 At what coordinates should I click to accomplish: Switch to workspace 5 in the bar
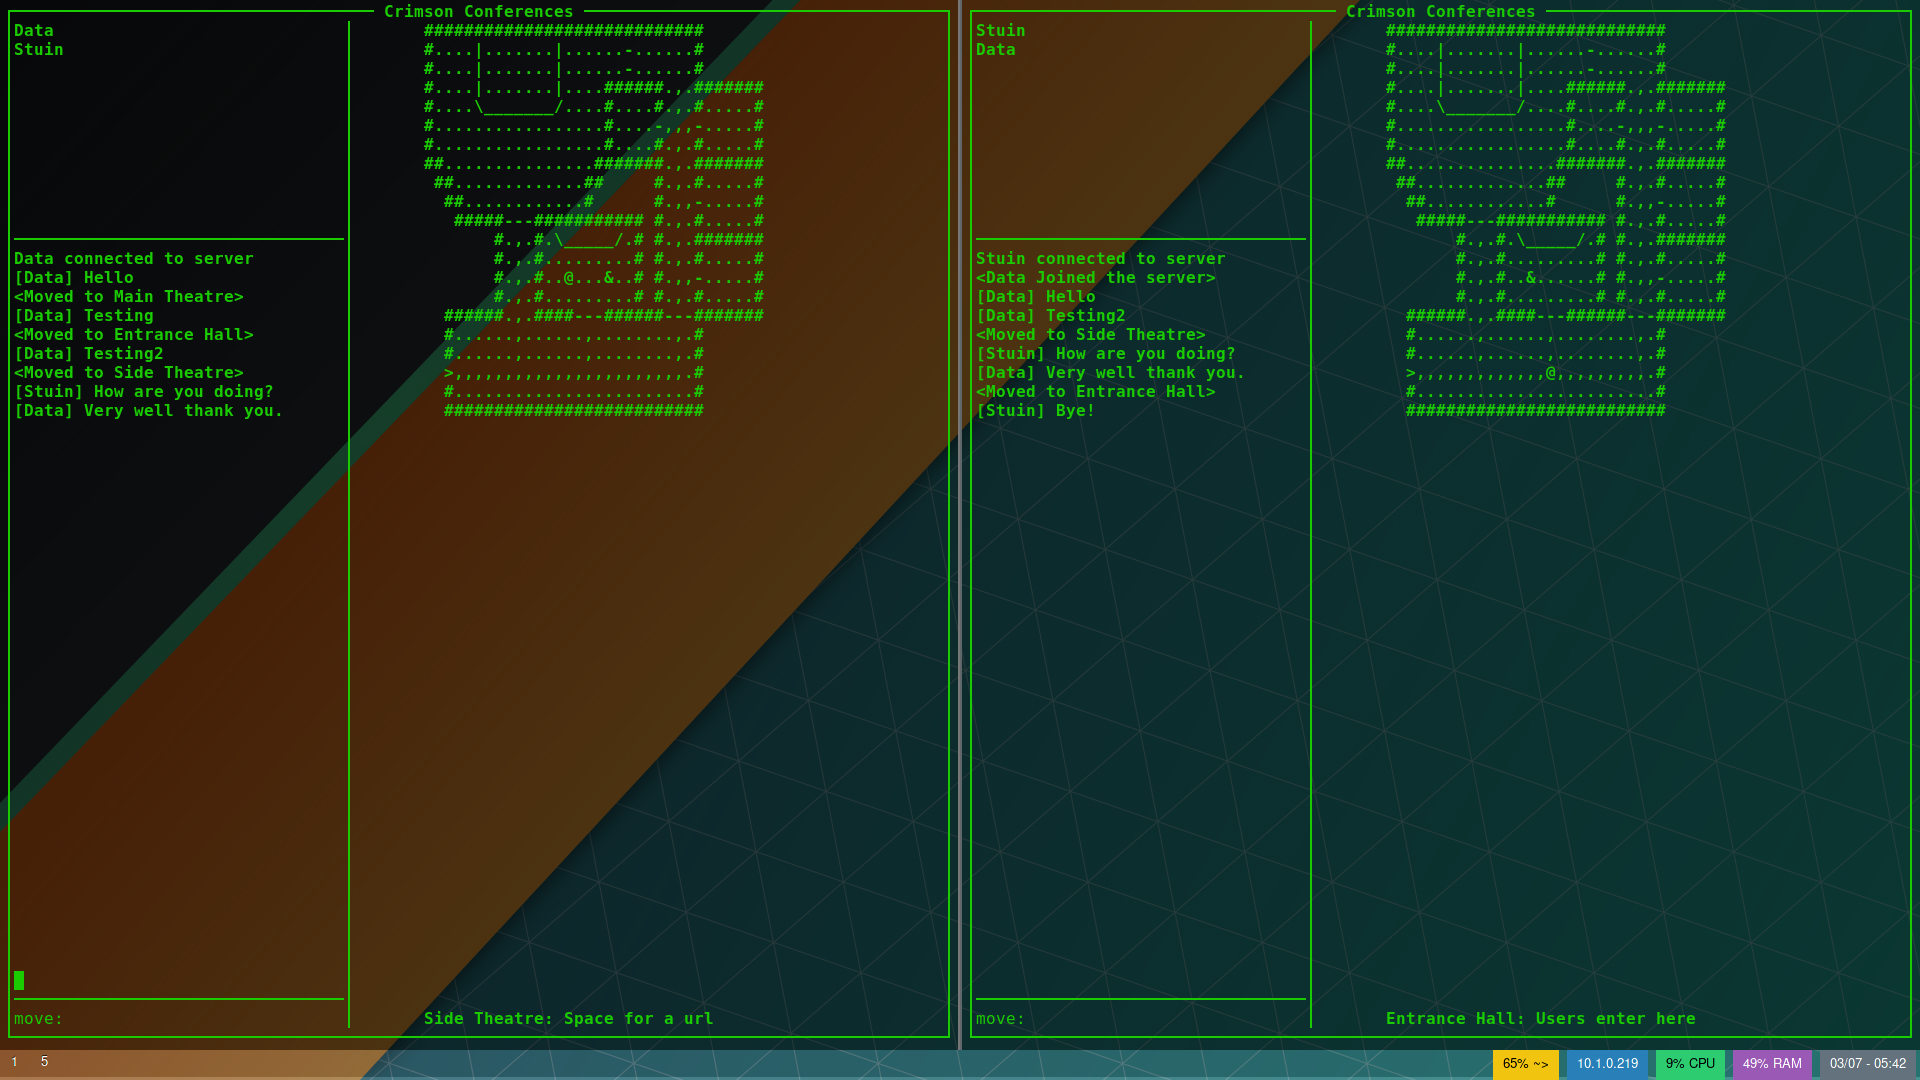pos(44,1062)
